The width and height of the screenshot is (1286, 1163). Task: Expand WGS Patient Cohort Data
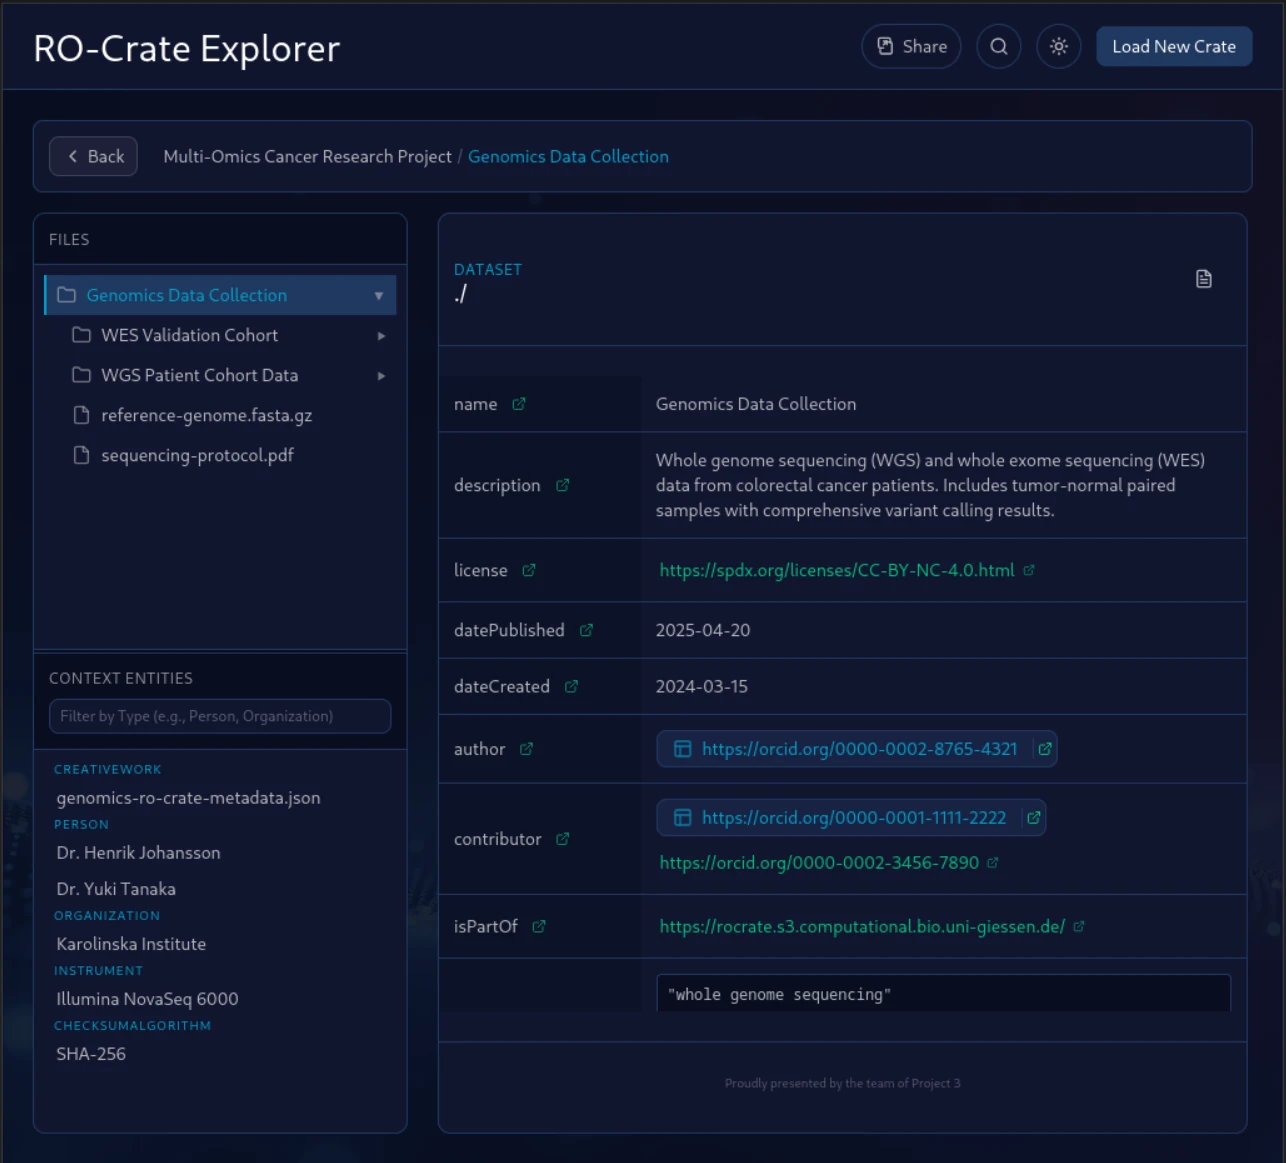pyautogui.click(x=380, y=375)
